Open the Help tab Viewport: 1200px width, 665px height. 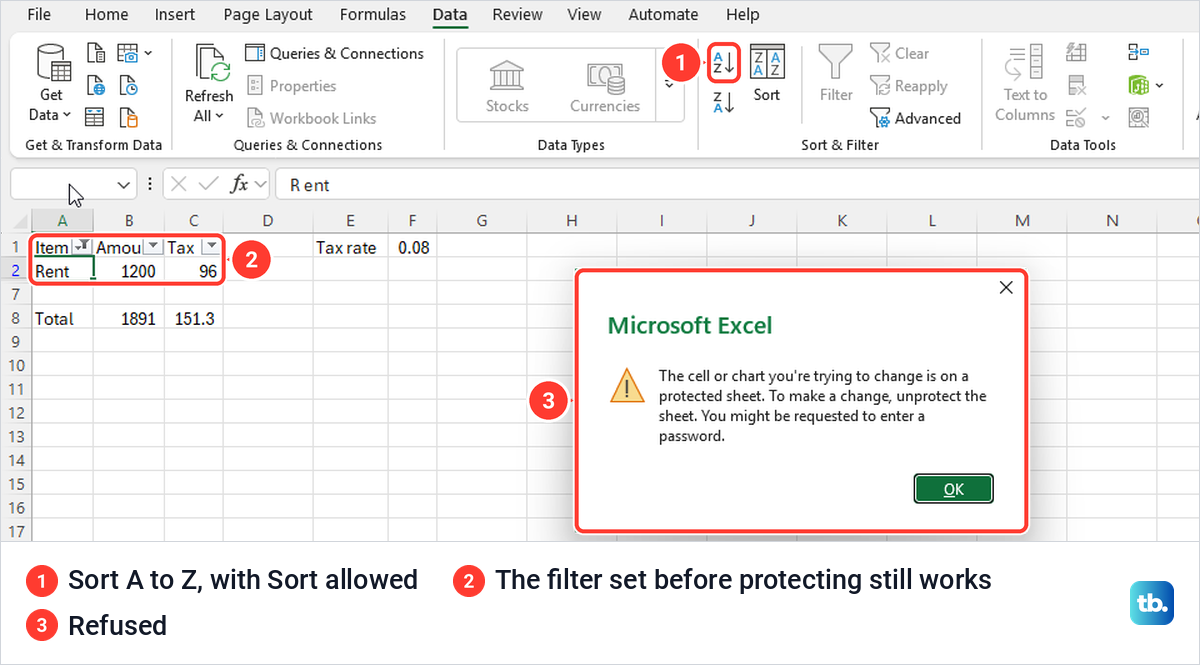tap(742, 14)
